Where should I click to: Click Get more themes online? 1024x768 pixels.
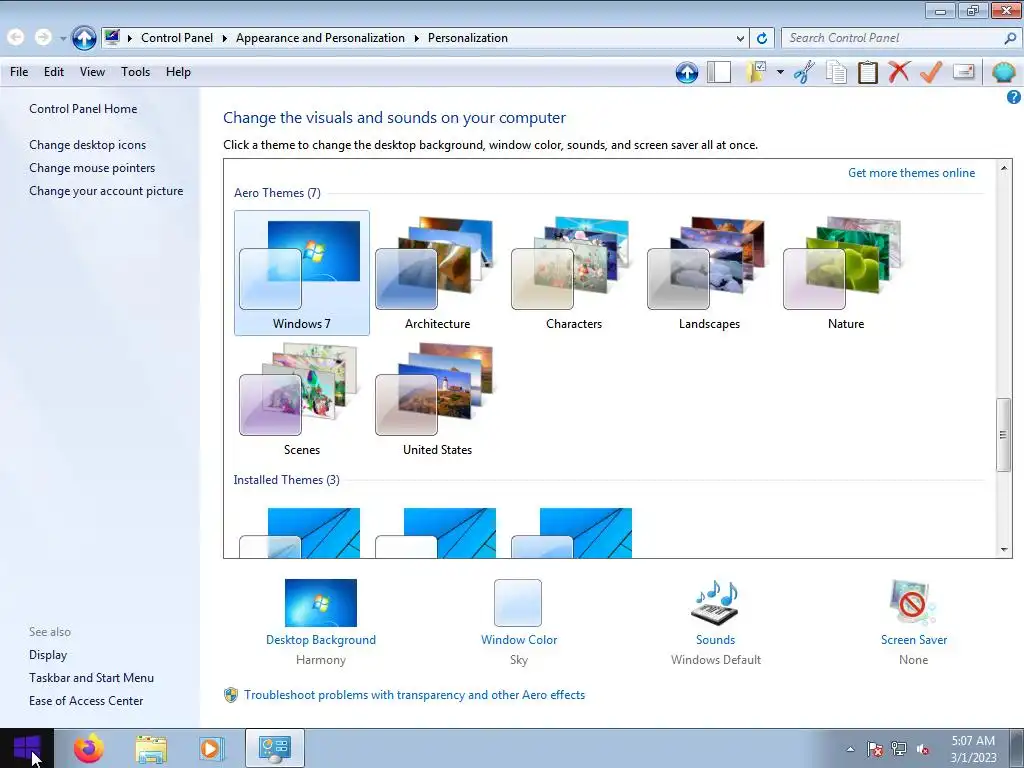click(x=911, y=173)
